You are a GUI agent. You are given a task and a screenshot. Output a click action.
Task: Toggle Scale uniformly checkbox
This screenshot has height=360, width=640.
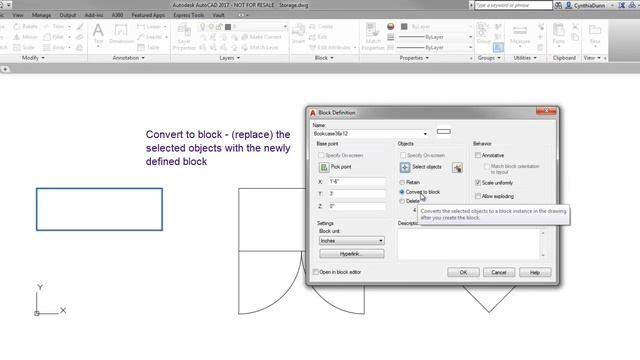click(x=478, y=183)
